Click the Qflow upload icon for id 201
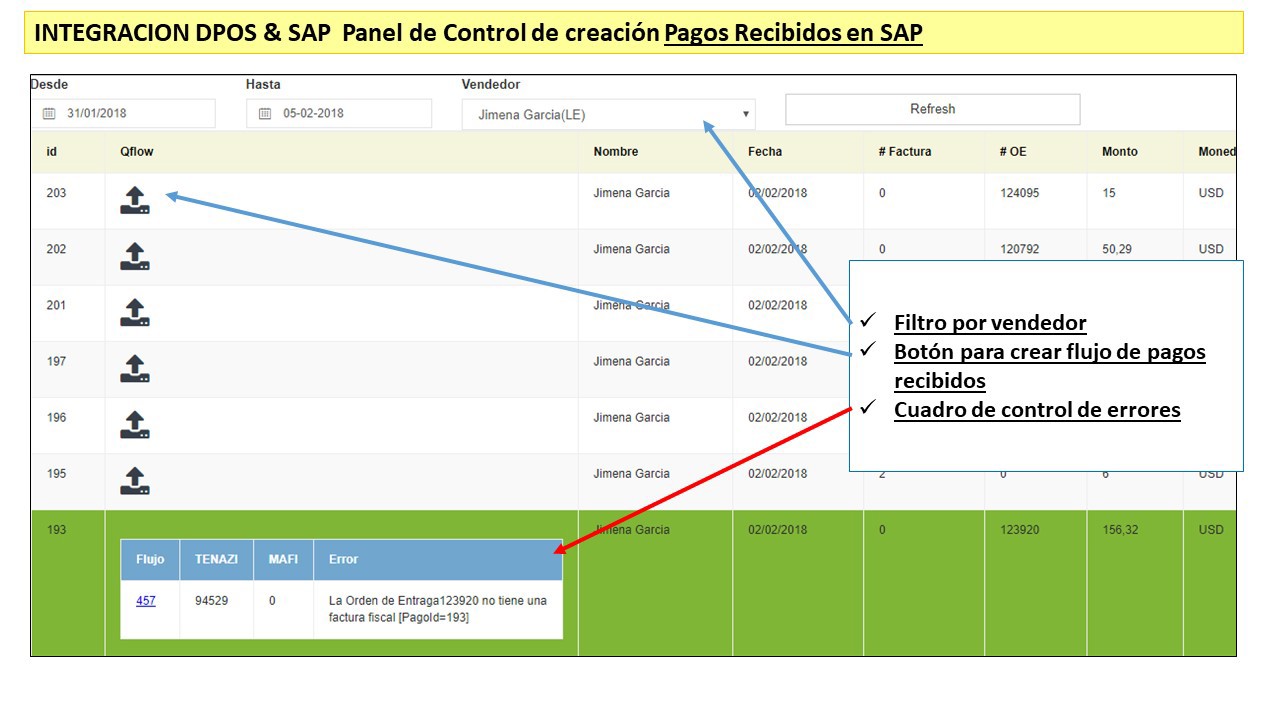The width and height of the screenshot is (1280, 720). click(x=135, y=313)
